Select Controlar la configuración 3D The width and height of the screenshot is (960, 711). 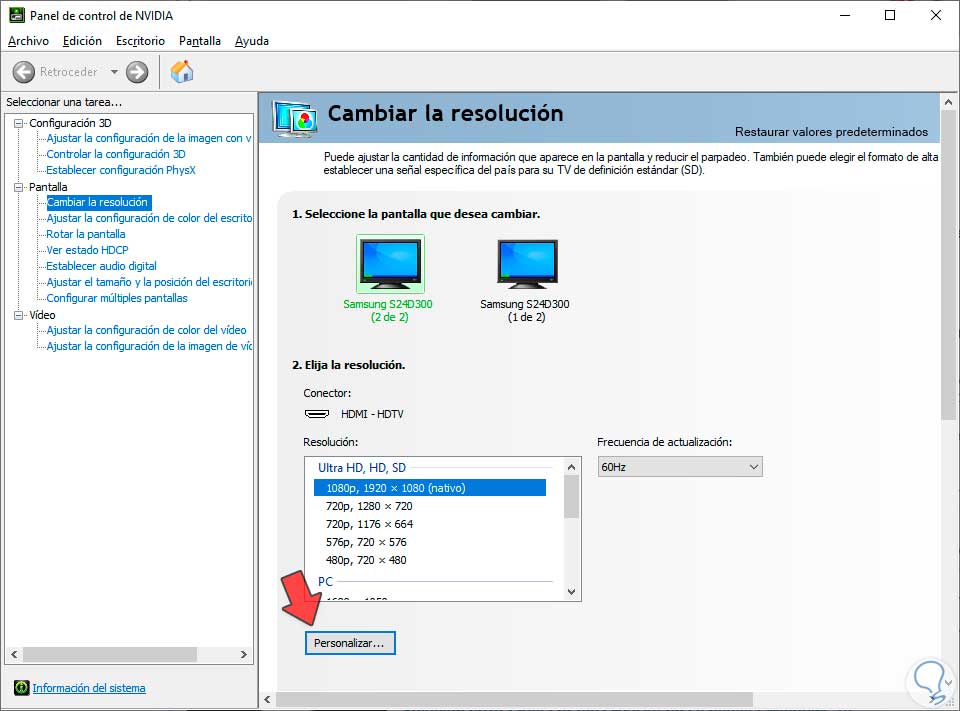[x=116, y=154]
